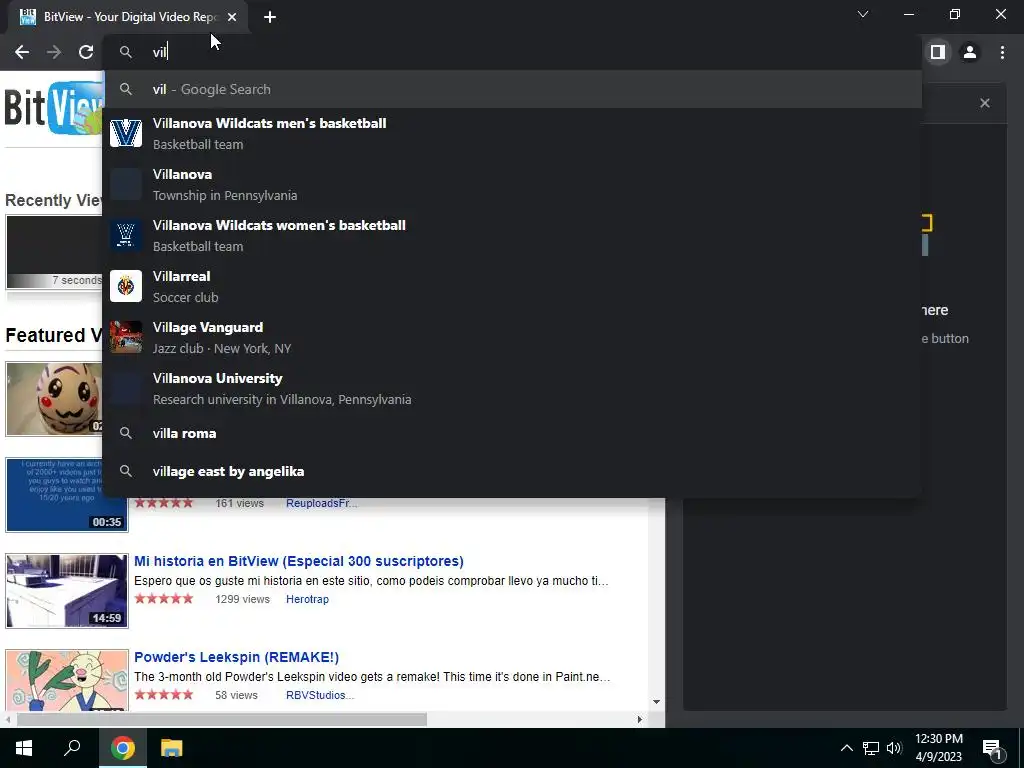This screenshot has width=1024, height=768.
Task: Click the scroll-down arrow of vertical scrollbar
Action: click(x=656, y=702)
